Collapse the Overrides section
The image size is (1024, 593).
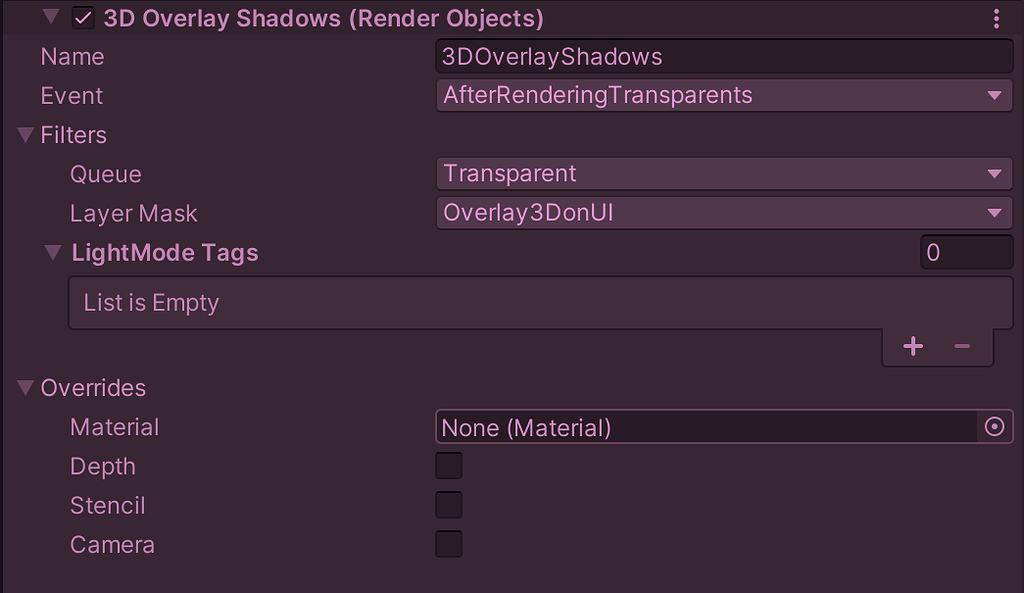26,388
